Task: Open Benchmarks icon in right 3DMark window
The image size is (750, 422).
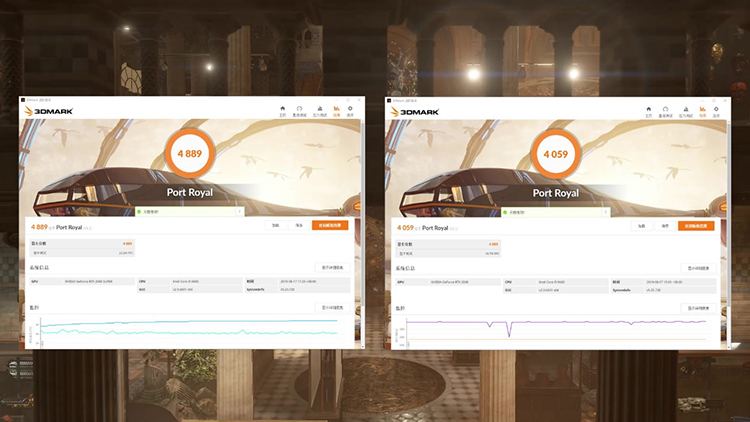Action: (x=665, y=112)
